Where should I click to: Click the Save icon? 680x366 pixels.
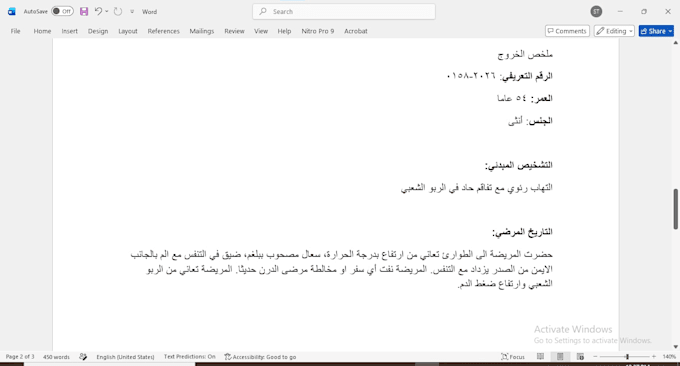pyautogui.click(x=84, y=12)
